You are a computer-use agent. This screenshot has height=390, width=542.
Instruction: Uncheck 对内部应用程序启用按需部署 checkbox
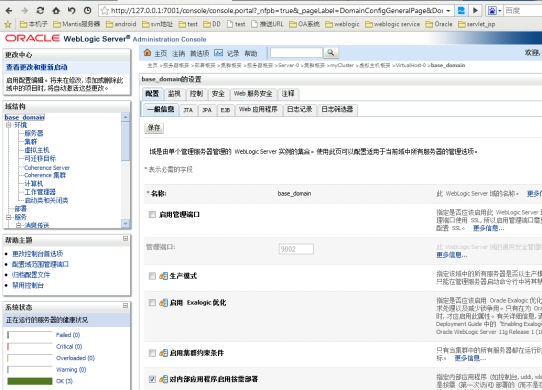[x=152, y=379]
